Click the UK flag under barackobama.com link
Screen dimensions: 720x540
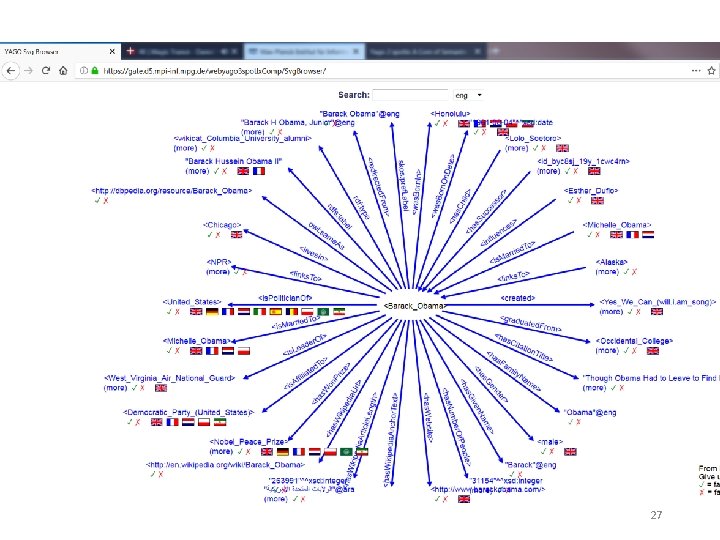coord(464,499)
